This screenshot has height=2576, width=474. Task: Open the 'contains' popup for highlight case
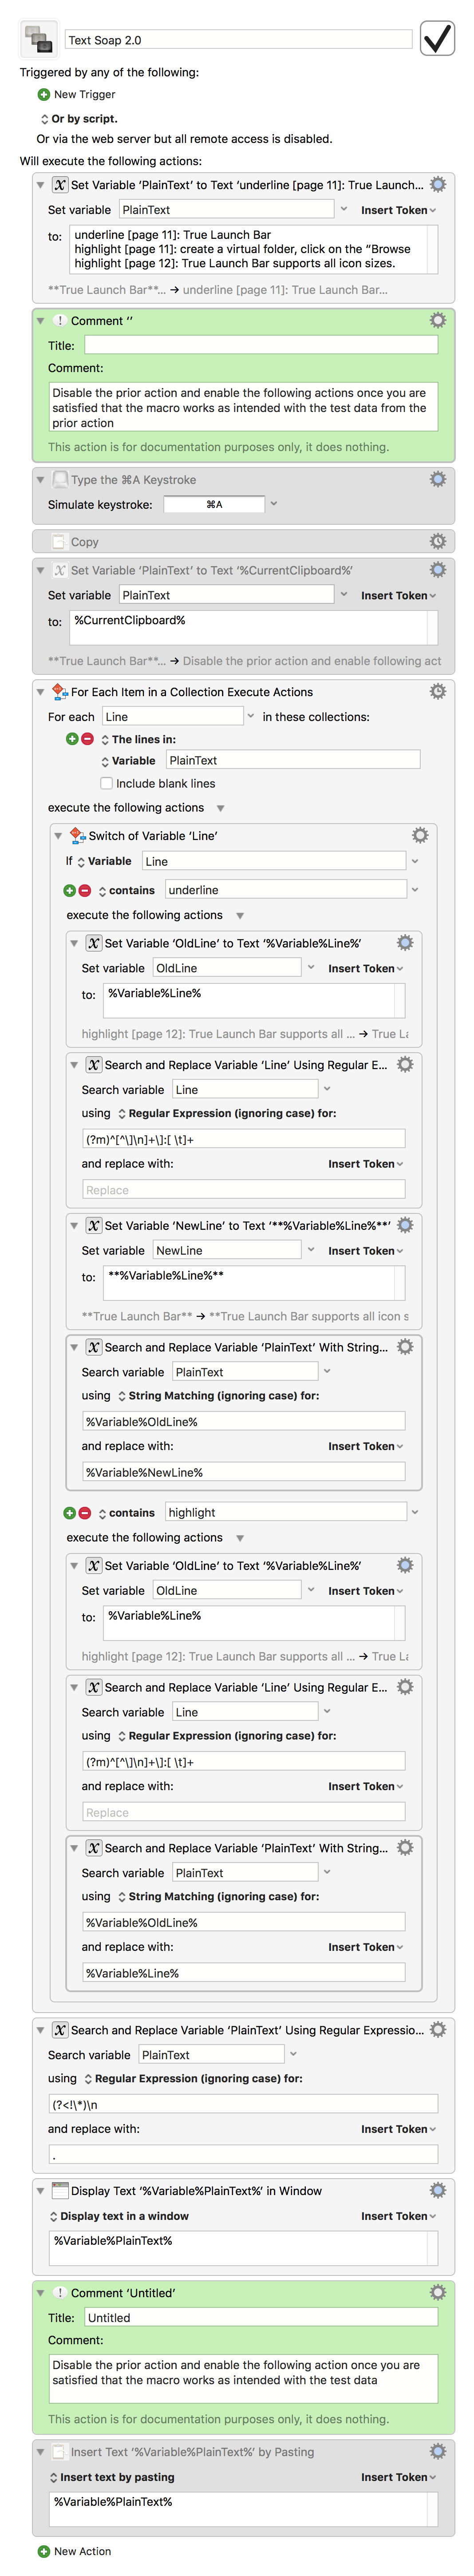[126, 1513]
